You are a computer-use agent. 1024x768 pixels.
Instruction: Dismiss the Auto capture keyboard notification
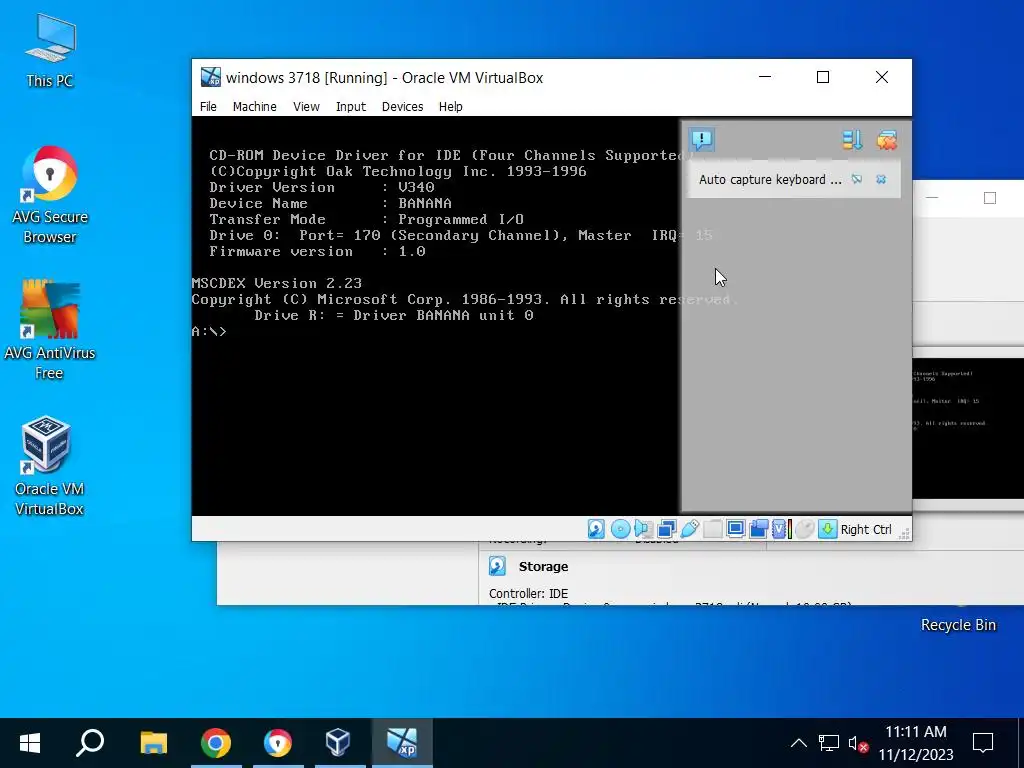coord(881,179)
